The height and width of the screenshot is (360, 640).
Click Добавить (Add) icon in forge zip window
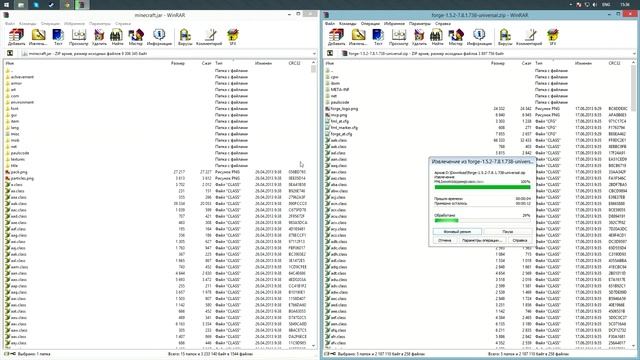[336, 37]
